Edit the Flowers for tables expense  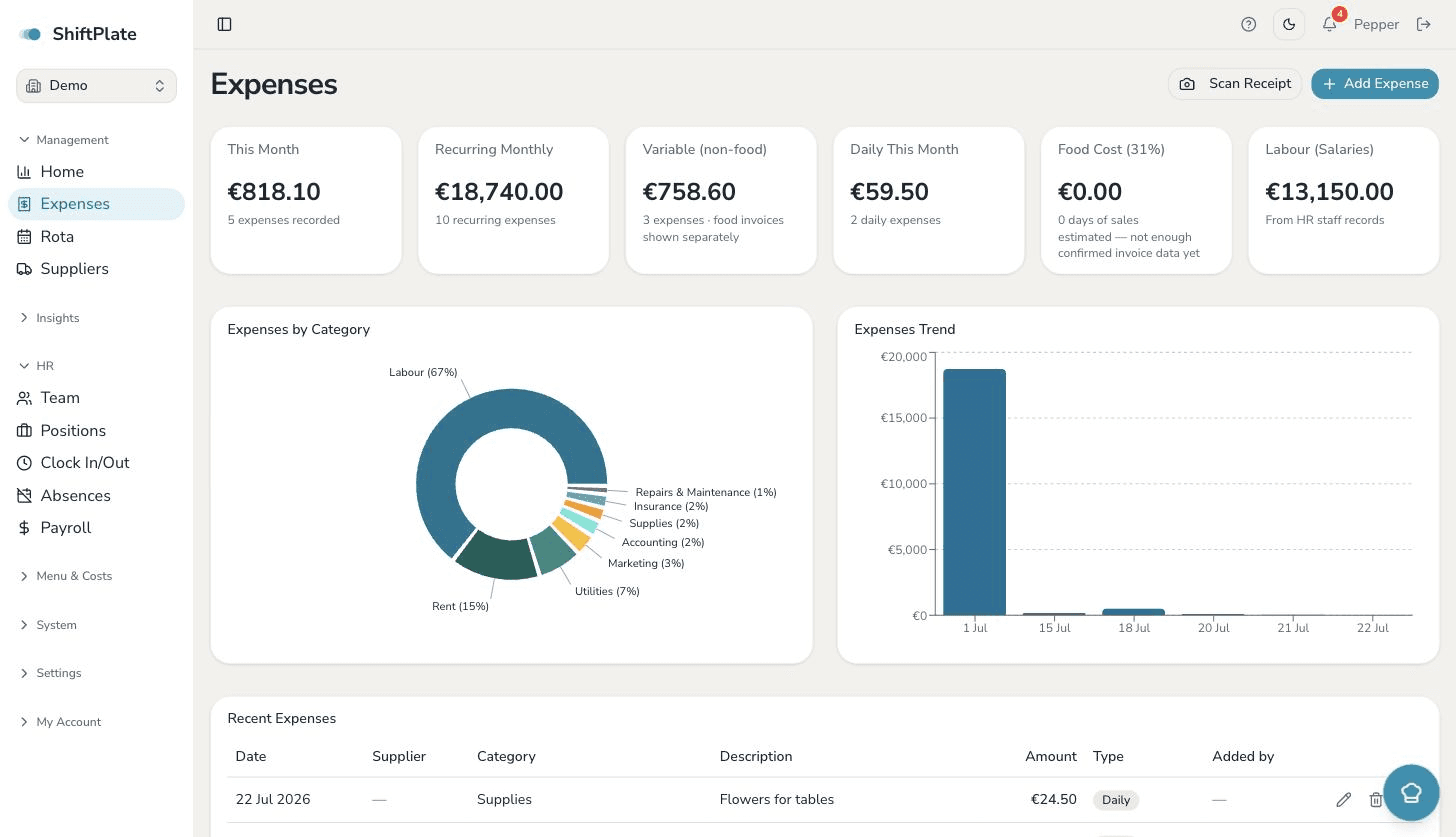(1344, 800)
